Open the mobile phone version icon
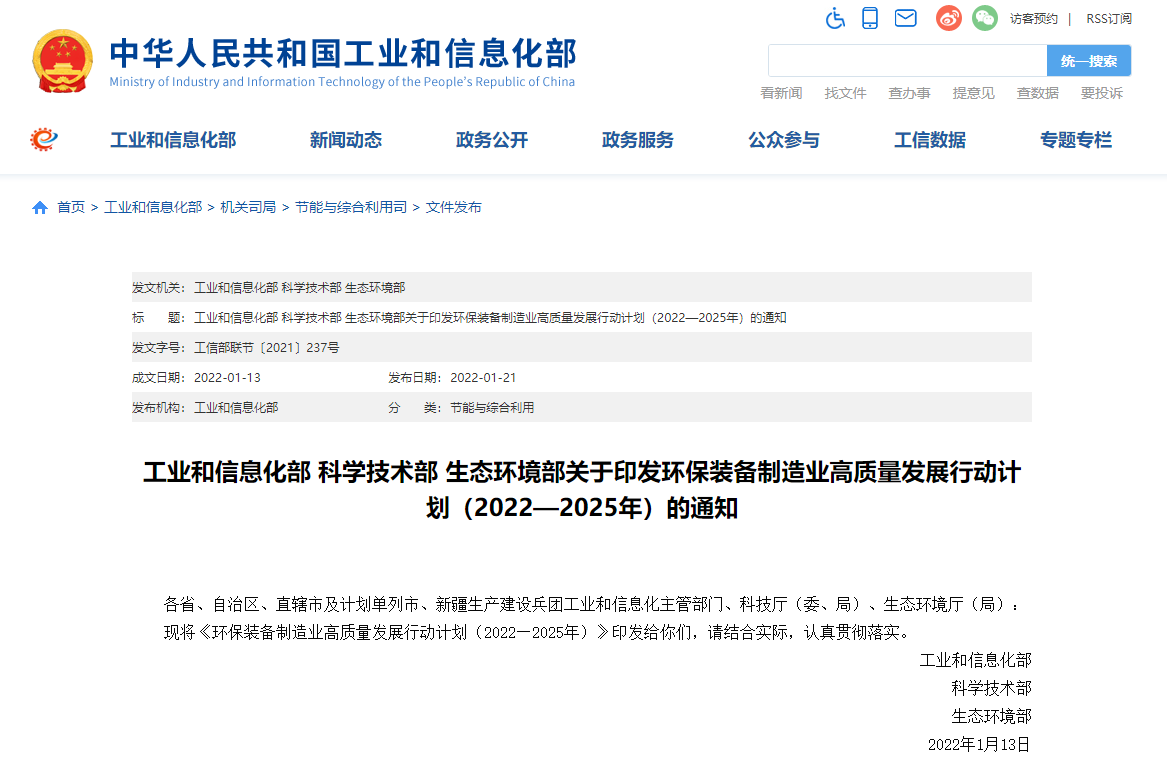Image resolution: width=1167 pixels, height=768 pixels. (x=870, y=18)
